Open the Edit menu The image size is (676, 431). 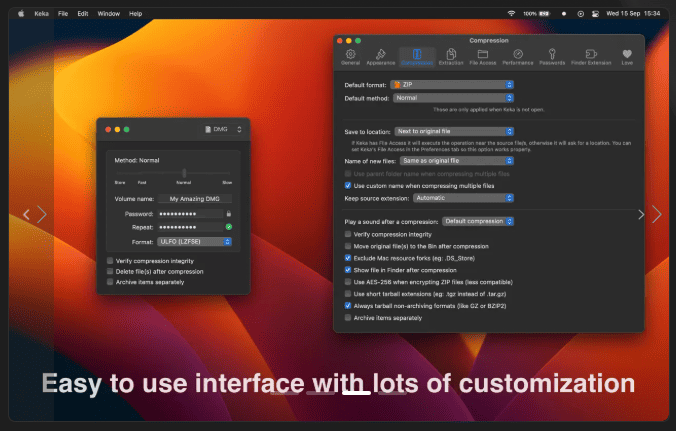pos(83,13)
